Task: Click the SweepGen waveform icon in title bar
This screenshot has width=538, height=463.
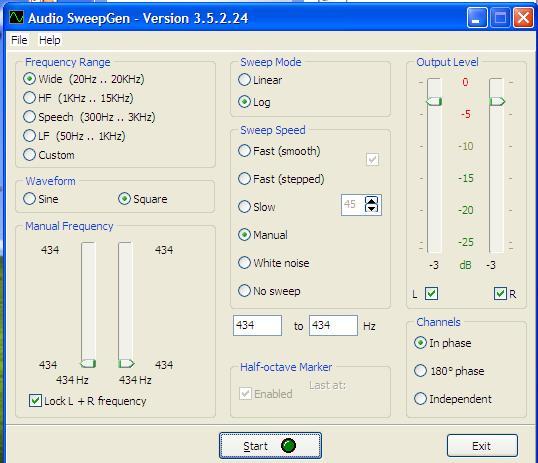Action: (16, 17)
